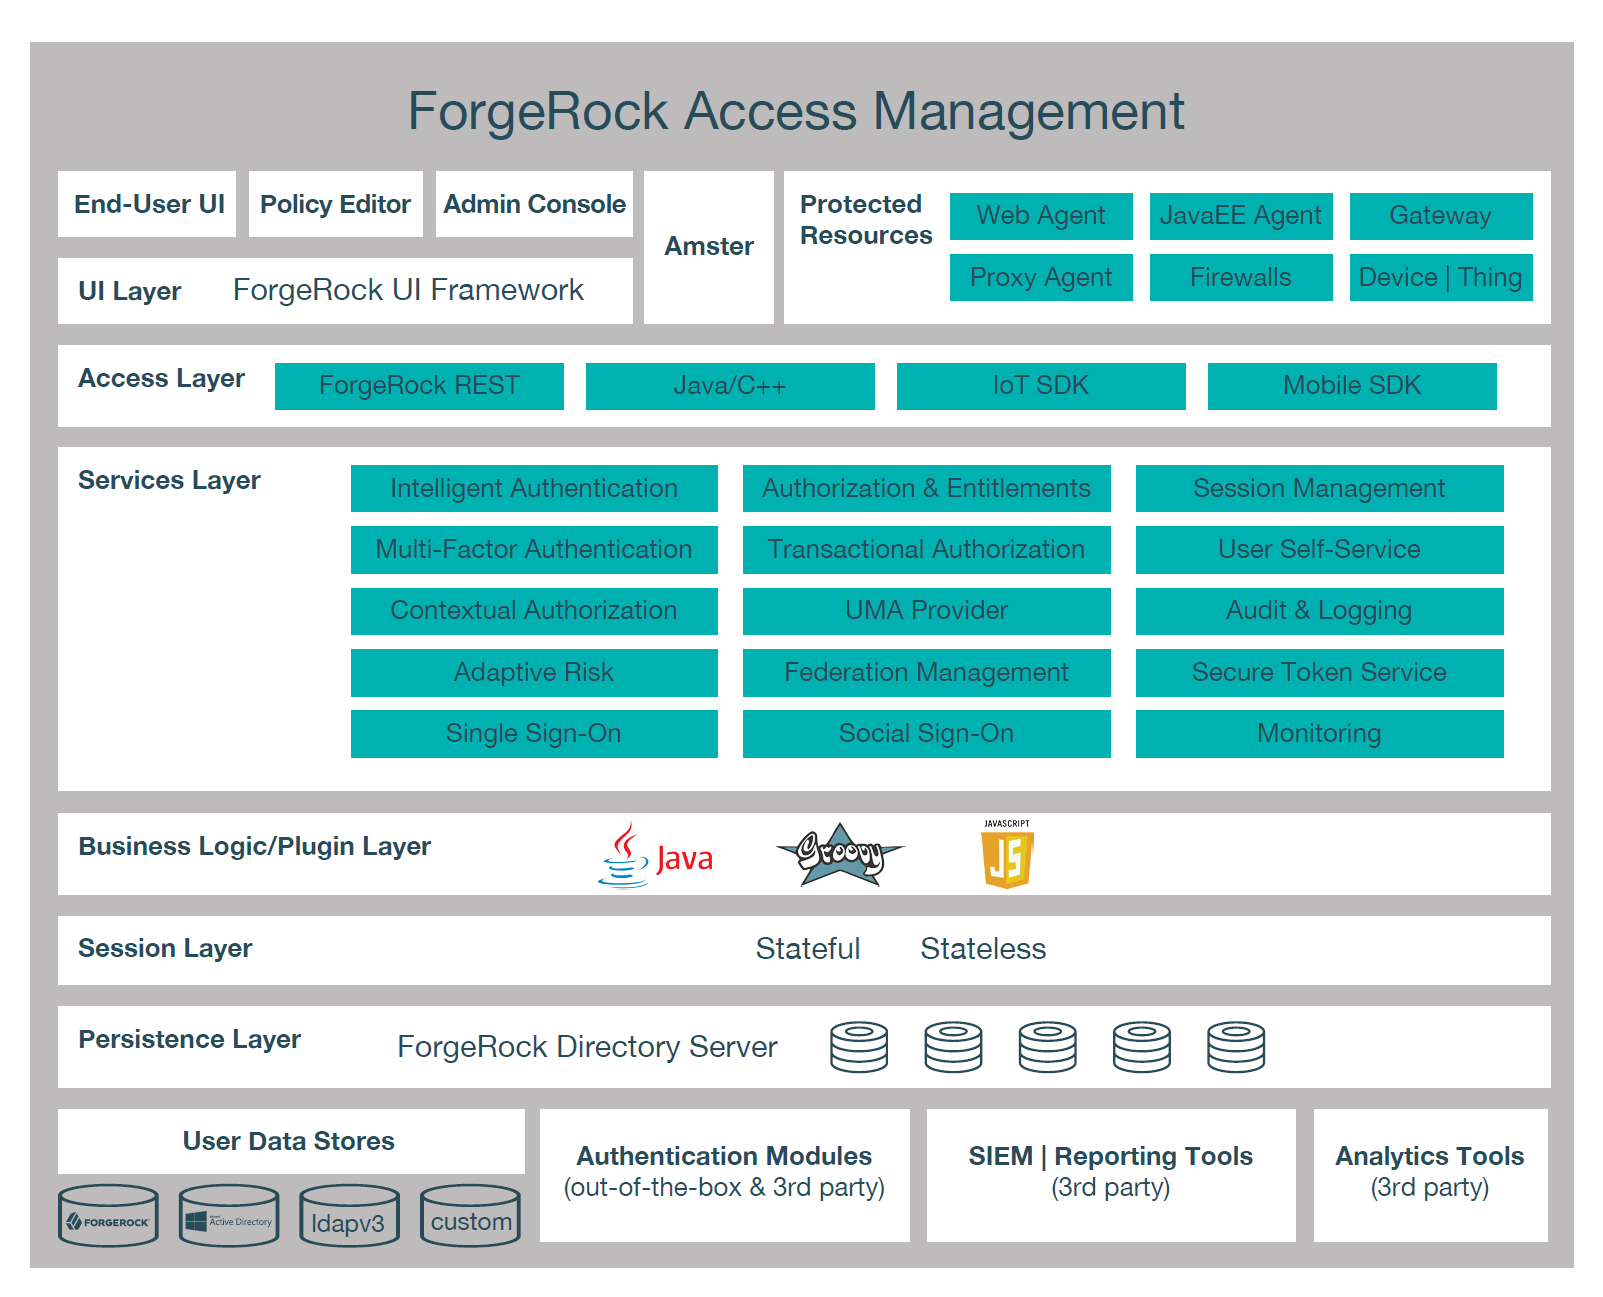The width and height of the screenshot is (1603, 1297).
Task: Click the JavaScript JS logo
Action: tap(1007, 855)
